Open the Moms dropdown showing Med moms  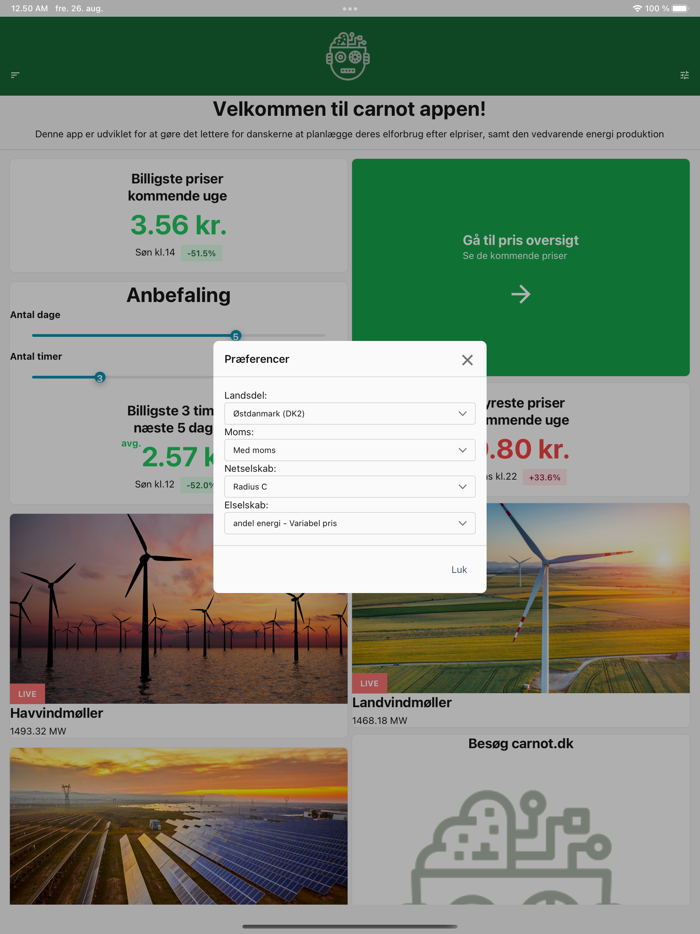[x=350, y=450]
